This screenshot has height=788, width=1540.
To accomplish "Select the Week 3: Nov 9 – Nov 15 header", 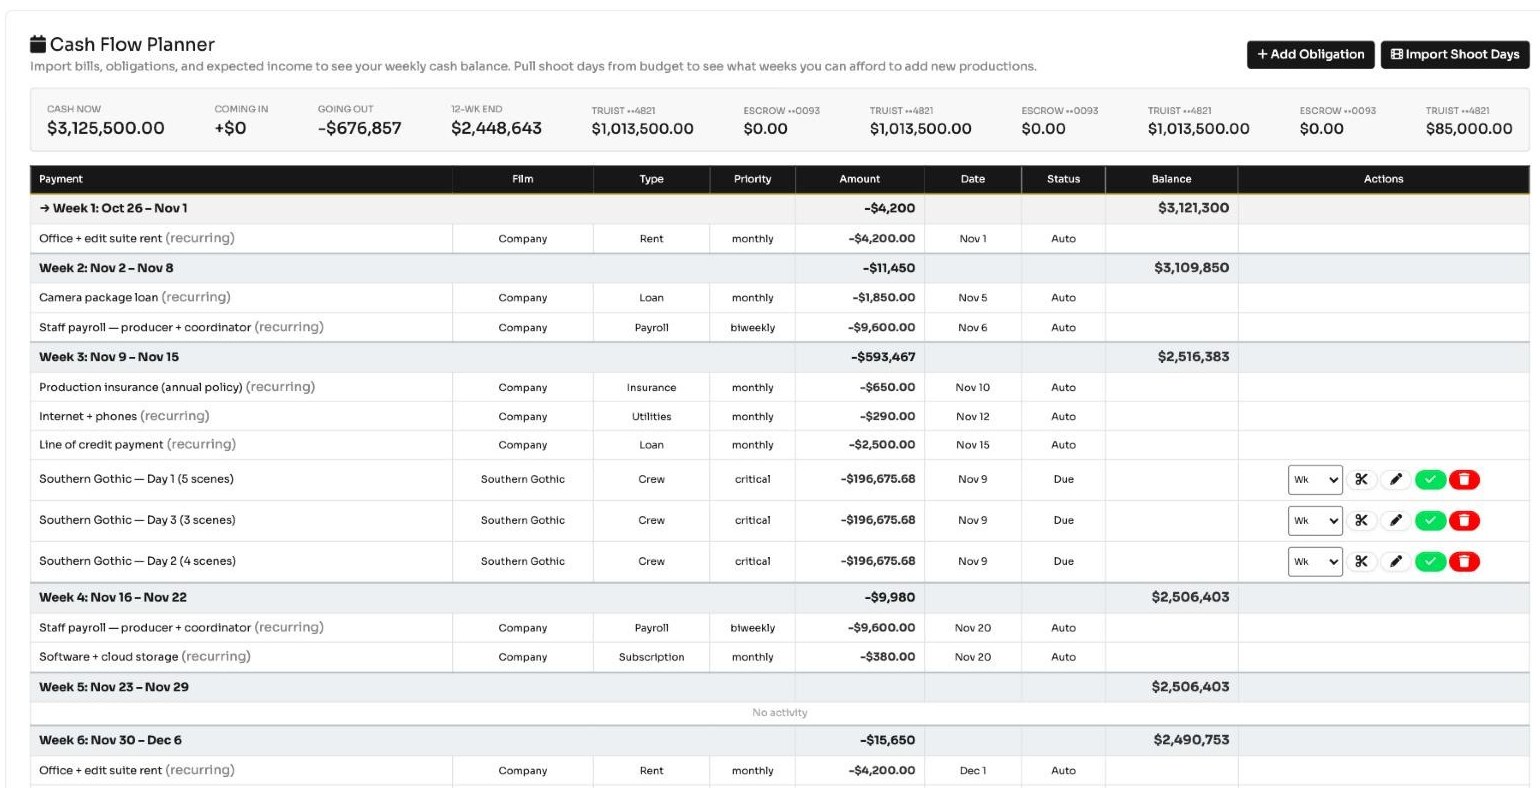I will tap(780, 357).
